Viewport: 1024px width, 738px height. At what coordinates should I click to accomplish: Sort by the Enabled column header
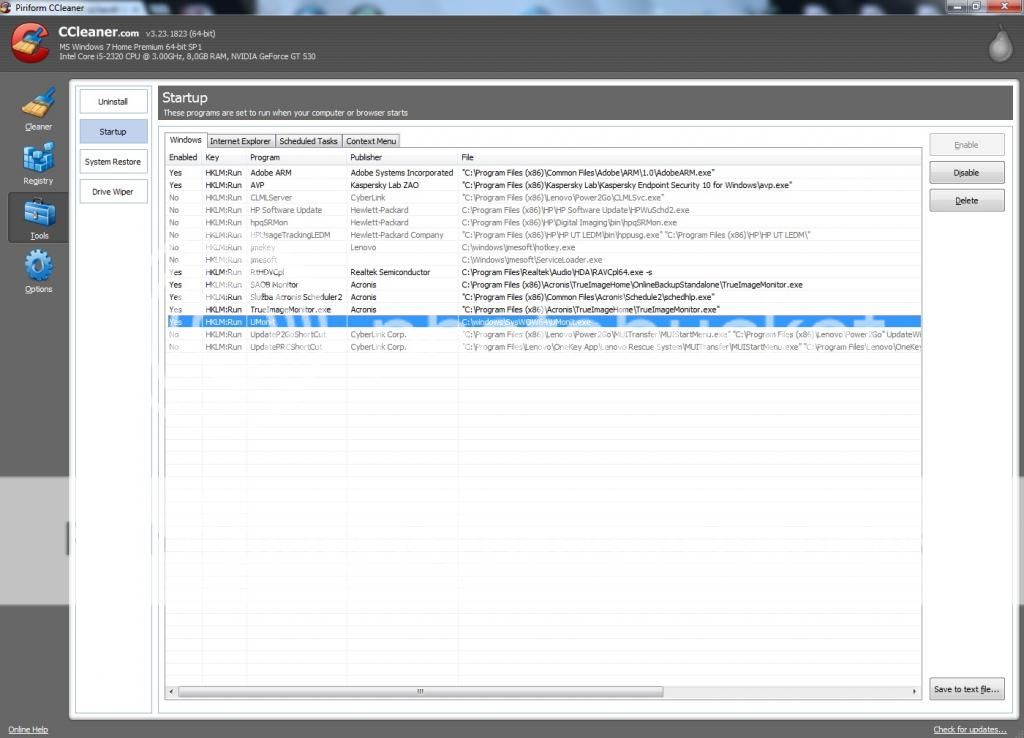[184, 157]
